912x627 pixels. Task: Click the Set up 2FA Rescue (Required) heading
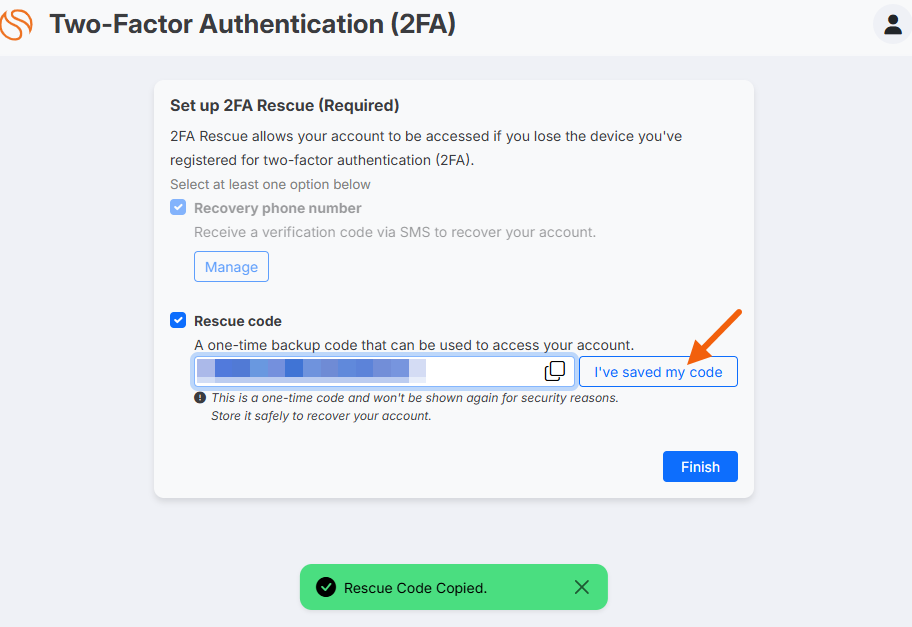(x=284, y=105)
